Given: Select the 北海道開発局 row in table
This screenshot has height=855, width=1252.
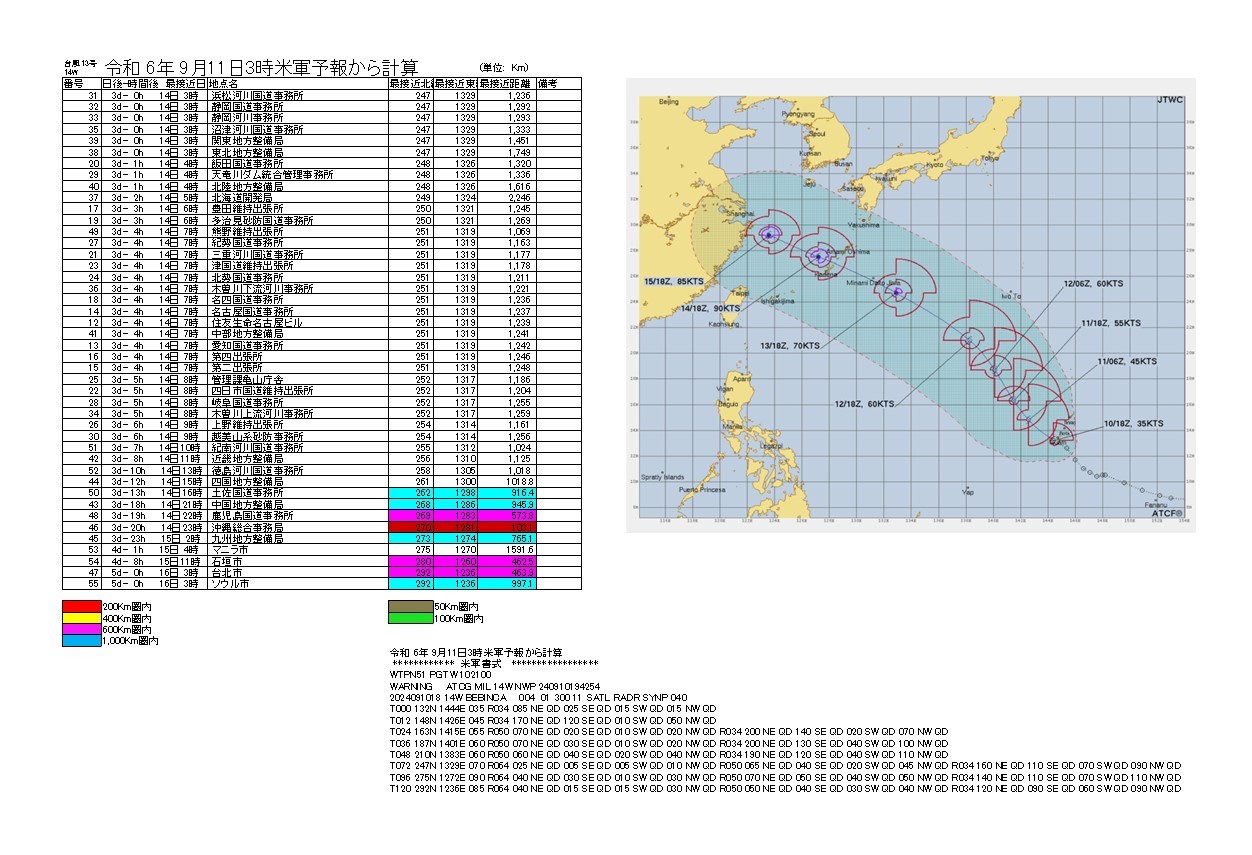Looking at the screenshot, I should click(x=244, y=199).
